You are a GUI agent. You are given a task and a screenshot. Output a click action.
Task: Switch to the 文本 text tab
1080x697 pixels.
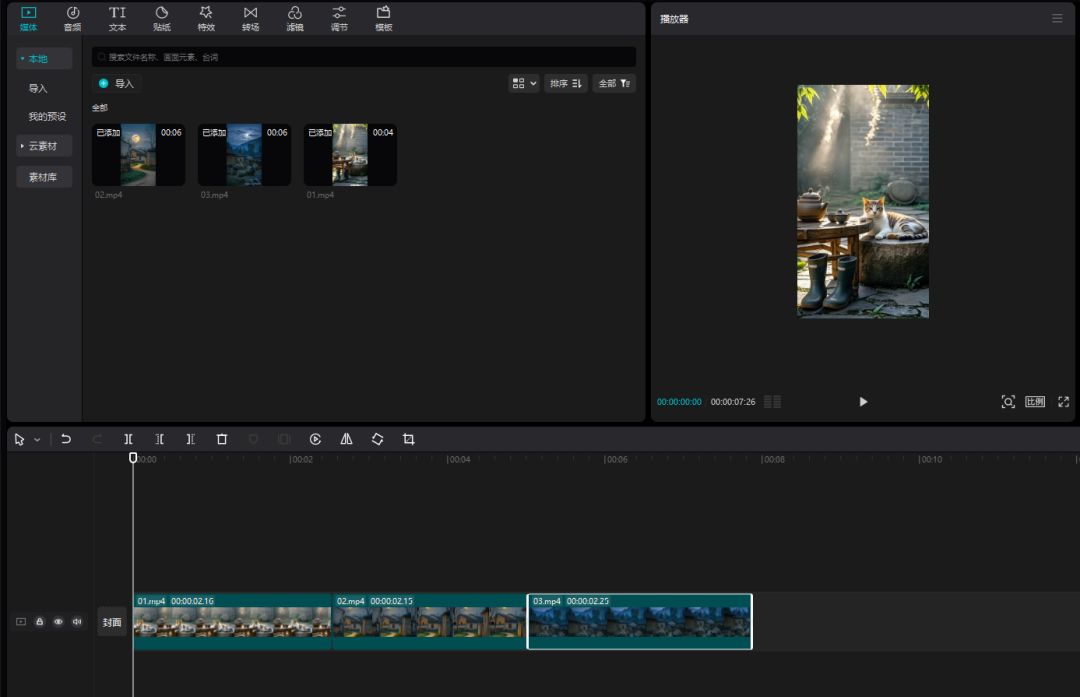[117, 18]
